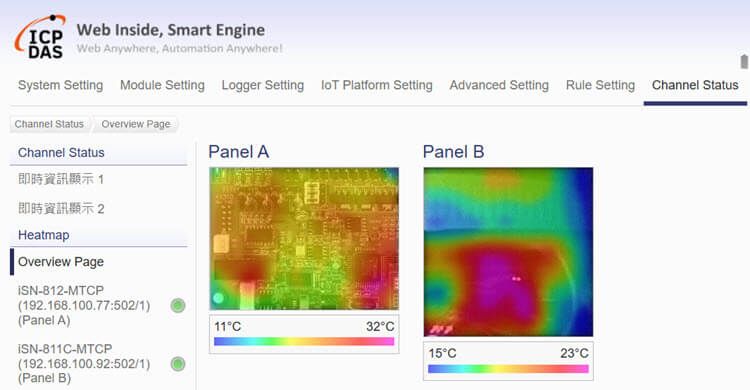Image resolution: width=750 pixels, height=390 pixels.
Task: Click the Web Inside, Smart Engine title
Action: pyautogui.click(x=171, y=30)
